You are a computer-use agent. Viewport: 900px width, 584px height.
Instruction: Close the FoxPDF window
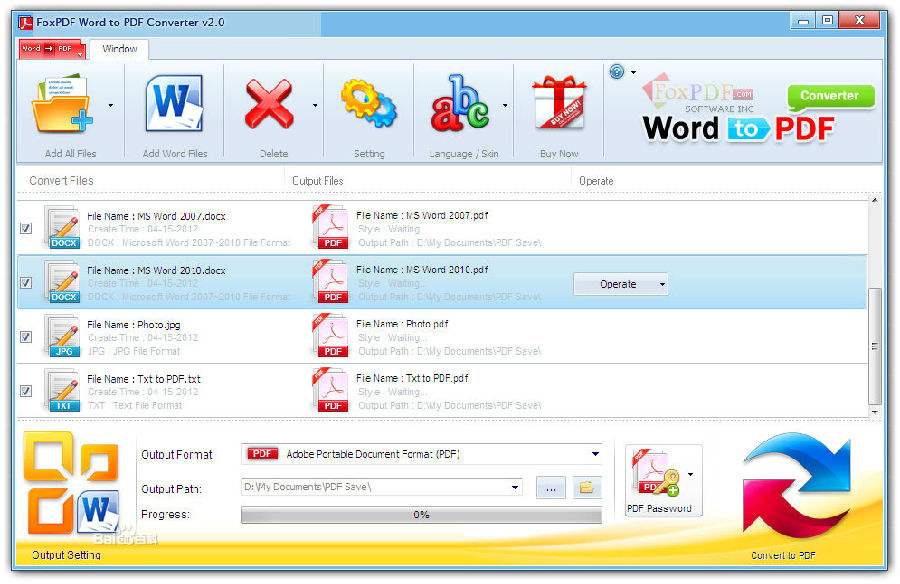[x=859, y=21]
